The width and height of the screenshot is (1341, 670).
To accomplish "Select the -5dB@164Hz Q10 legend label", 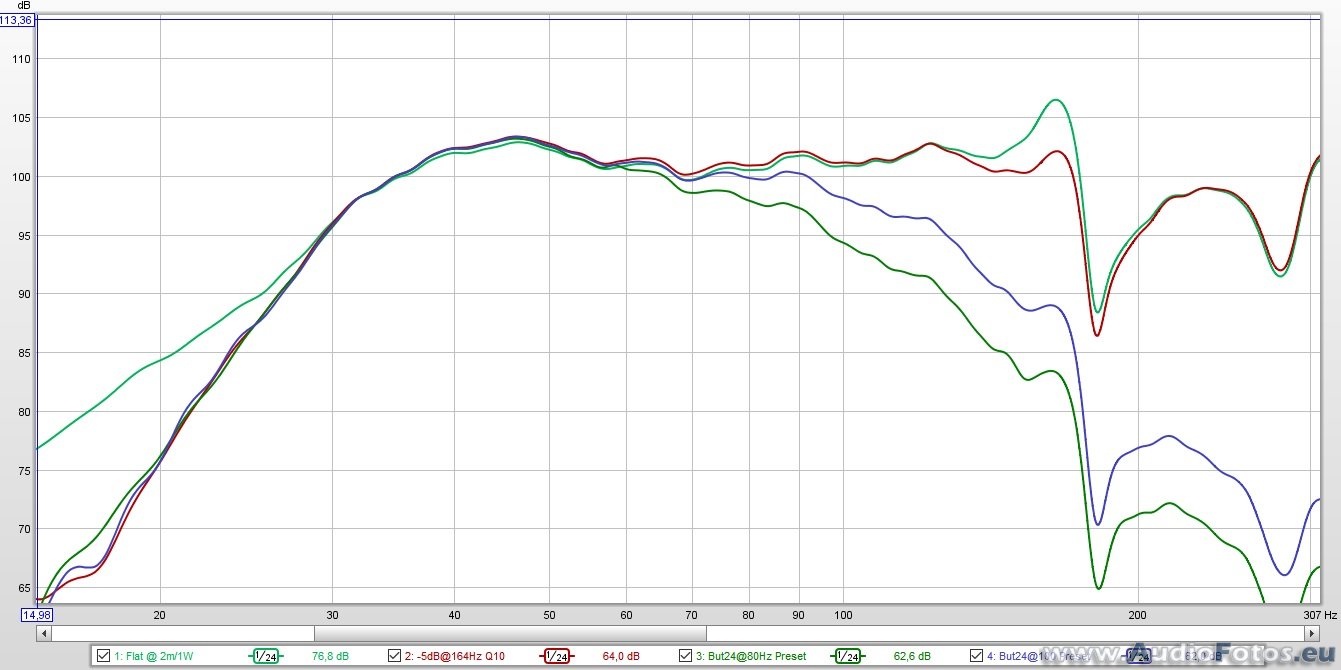I will tap(455, 656).
